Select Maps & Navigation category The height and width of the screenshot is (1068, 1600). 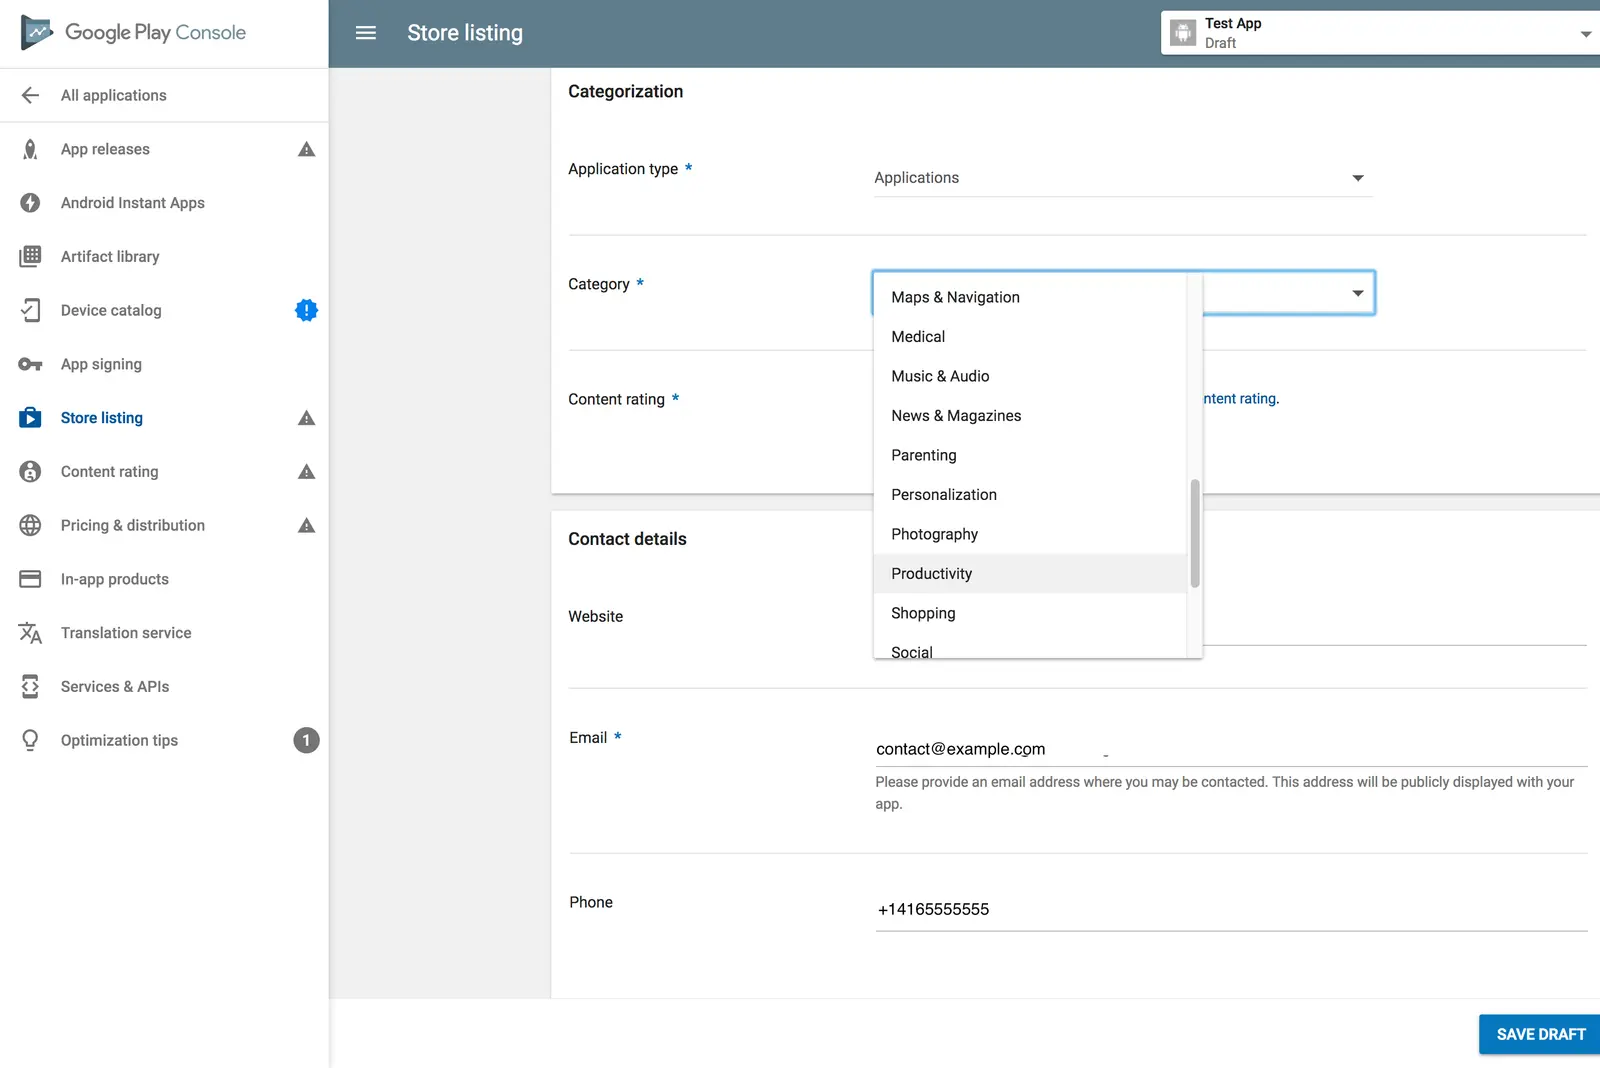[1030, 297]
